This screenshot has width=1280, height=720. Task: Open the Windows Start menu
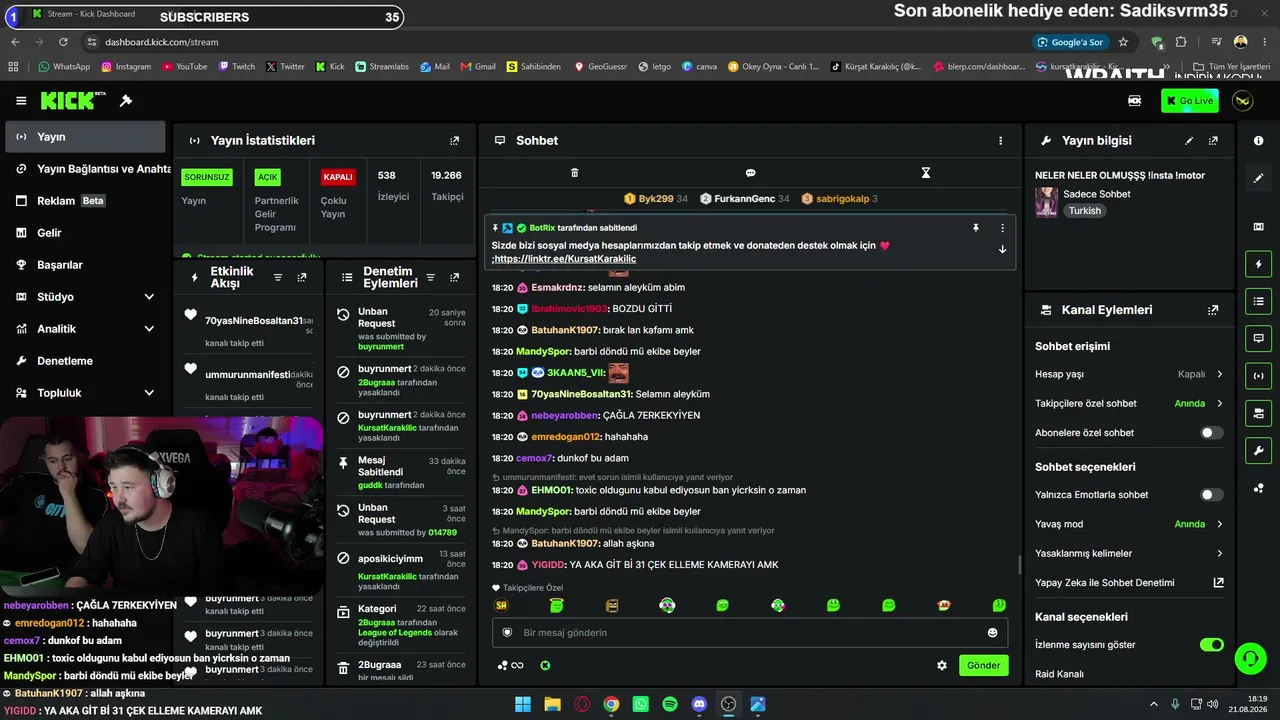coord(523,704)
